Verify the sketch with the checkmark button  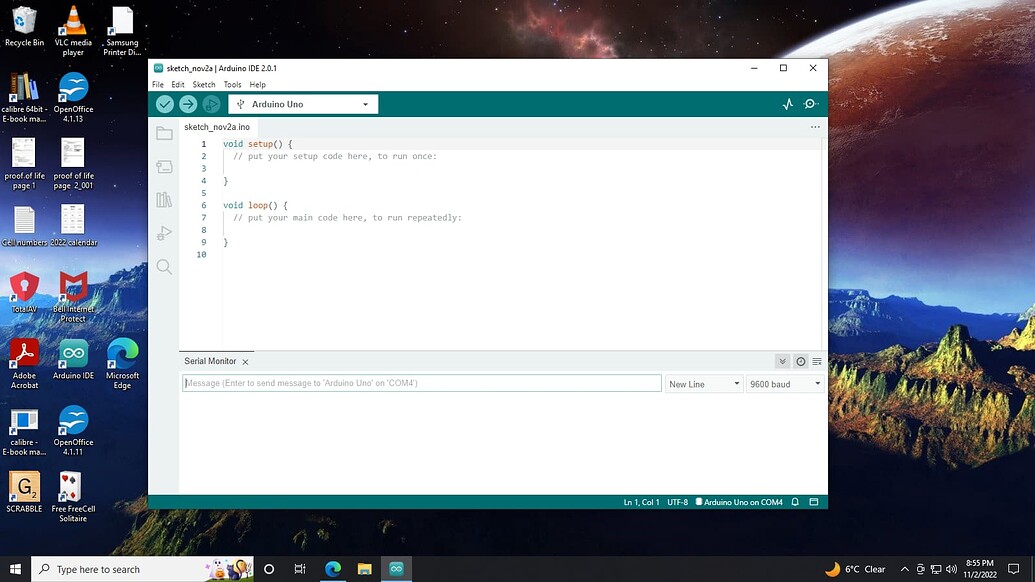[x=164, y=103]
